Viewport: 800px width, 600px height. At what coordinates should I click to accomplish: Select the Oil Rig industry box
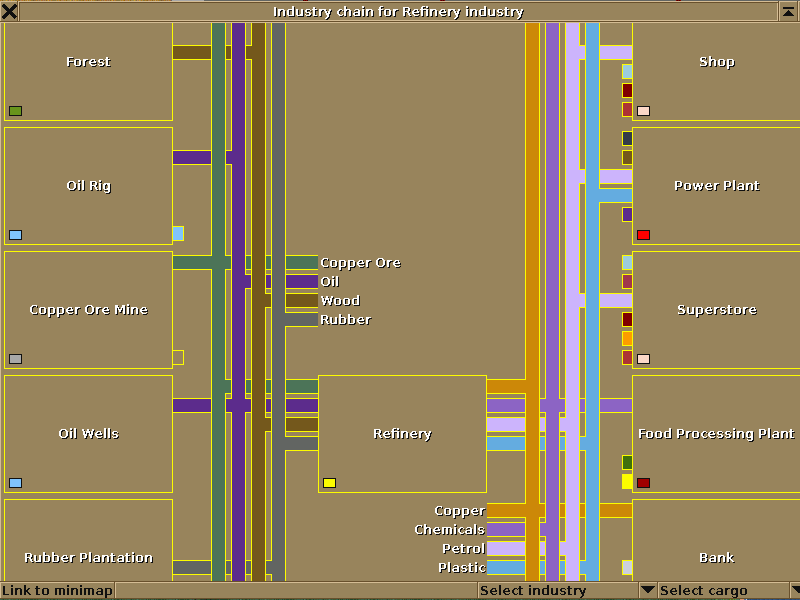(x=88, y=186)
